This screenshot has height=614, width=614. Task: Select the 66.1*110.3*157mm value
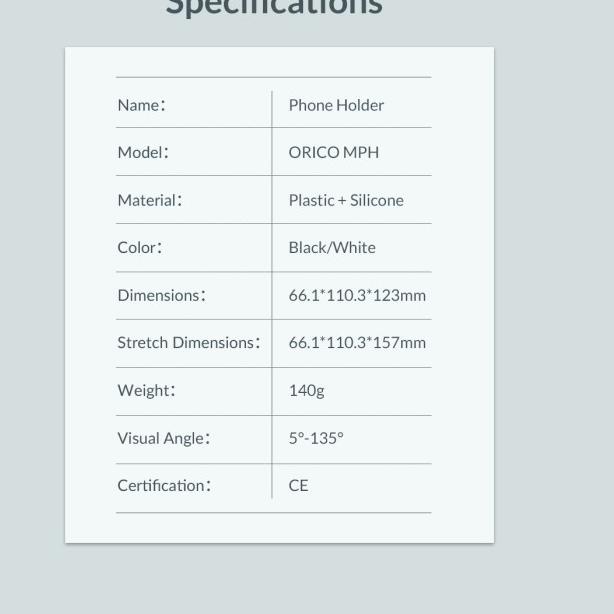pos(357,342)
